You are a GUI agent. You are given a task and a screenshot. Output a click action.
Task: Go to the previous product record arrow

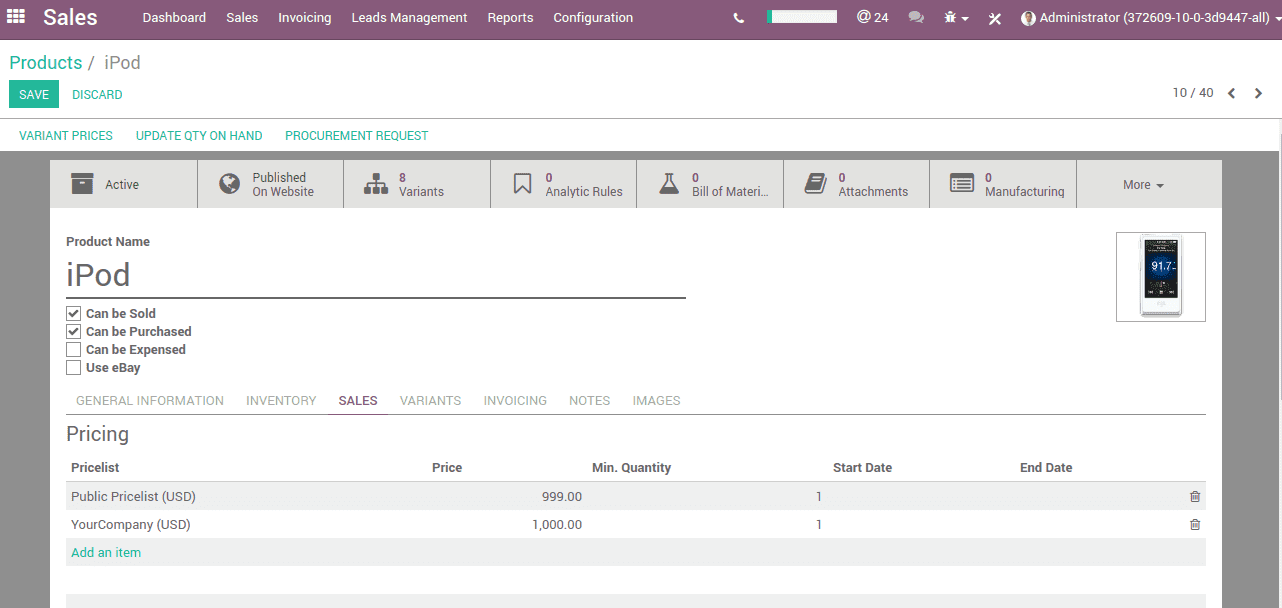coord(1232,93)
